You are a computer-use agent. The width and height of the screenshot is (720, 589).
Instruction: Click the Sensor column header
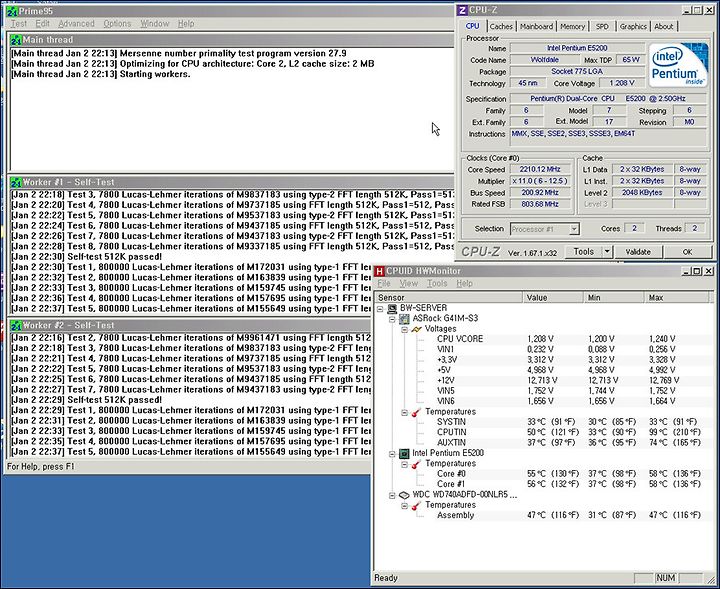449,297
